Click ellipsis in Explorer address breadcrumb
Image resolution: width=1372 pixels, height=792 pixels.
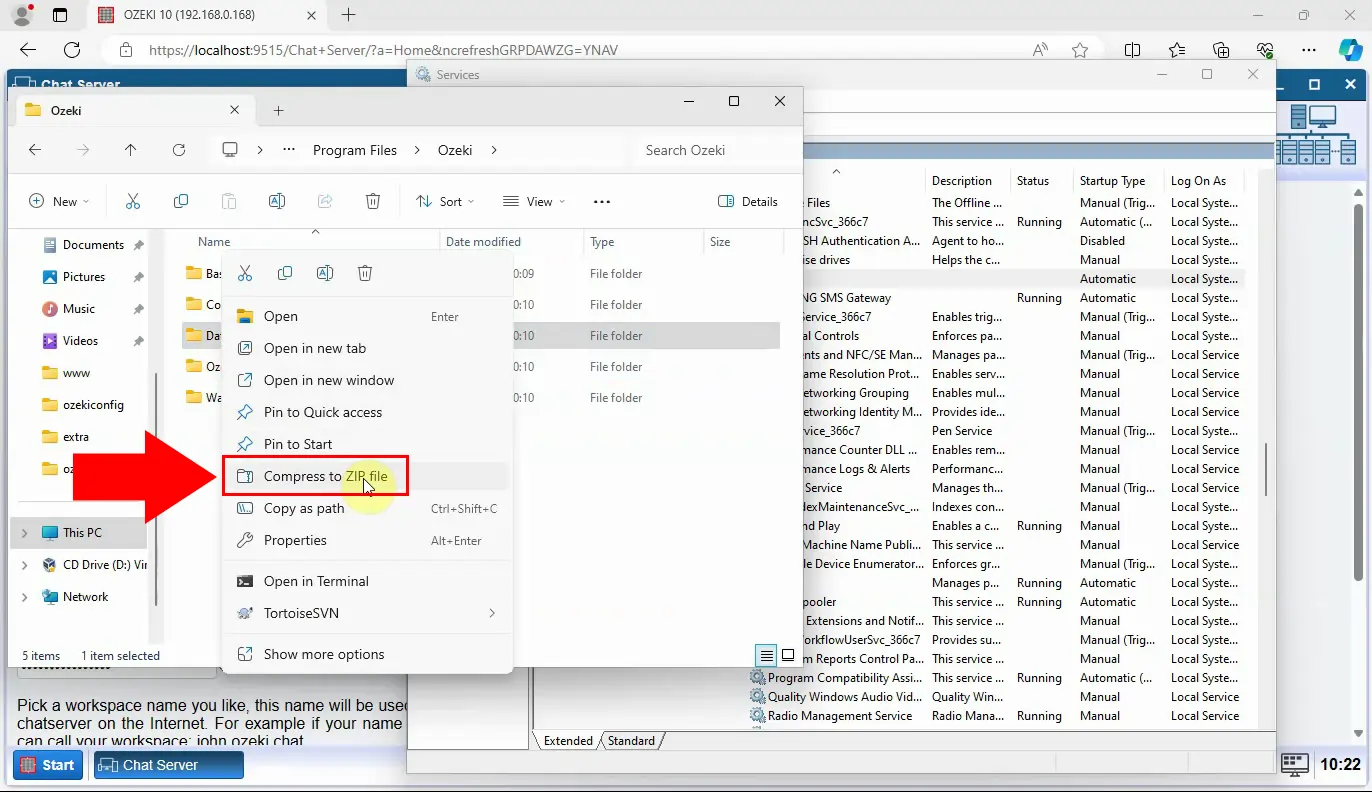click(289, 150)
